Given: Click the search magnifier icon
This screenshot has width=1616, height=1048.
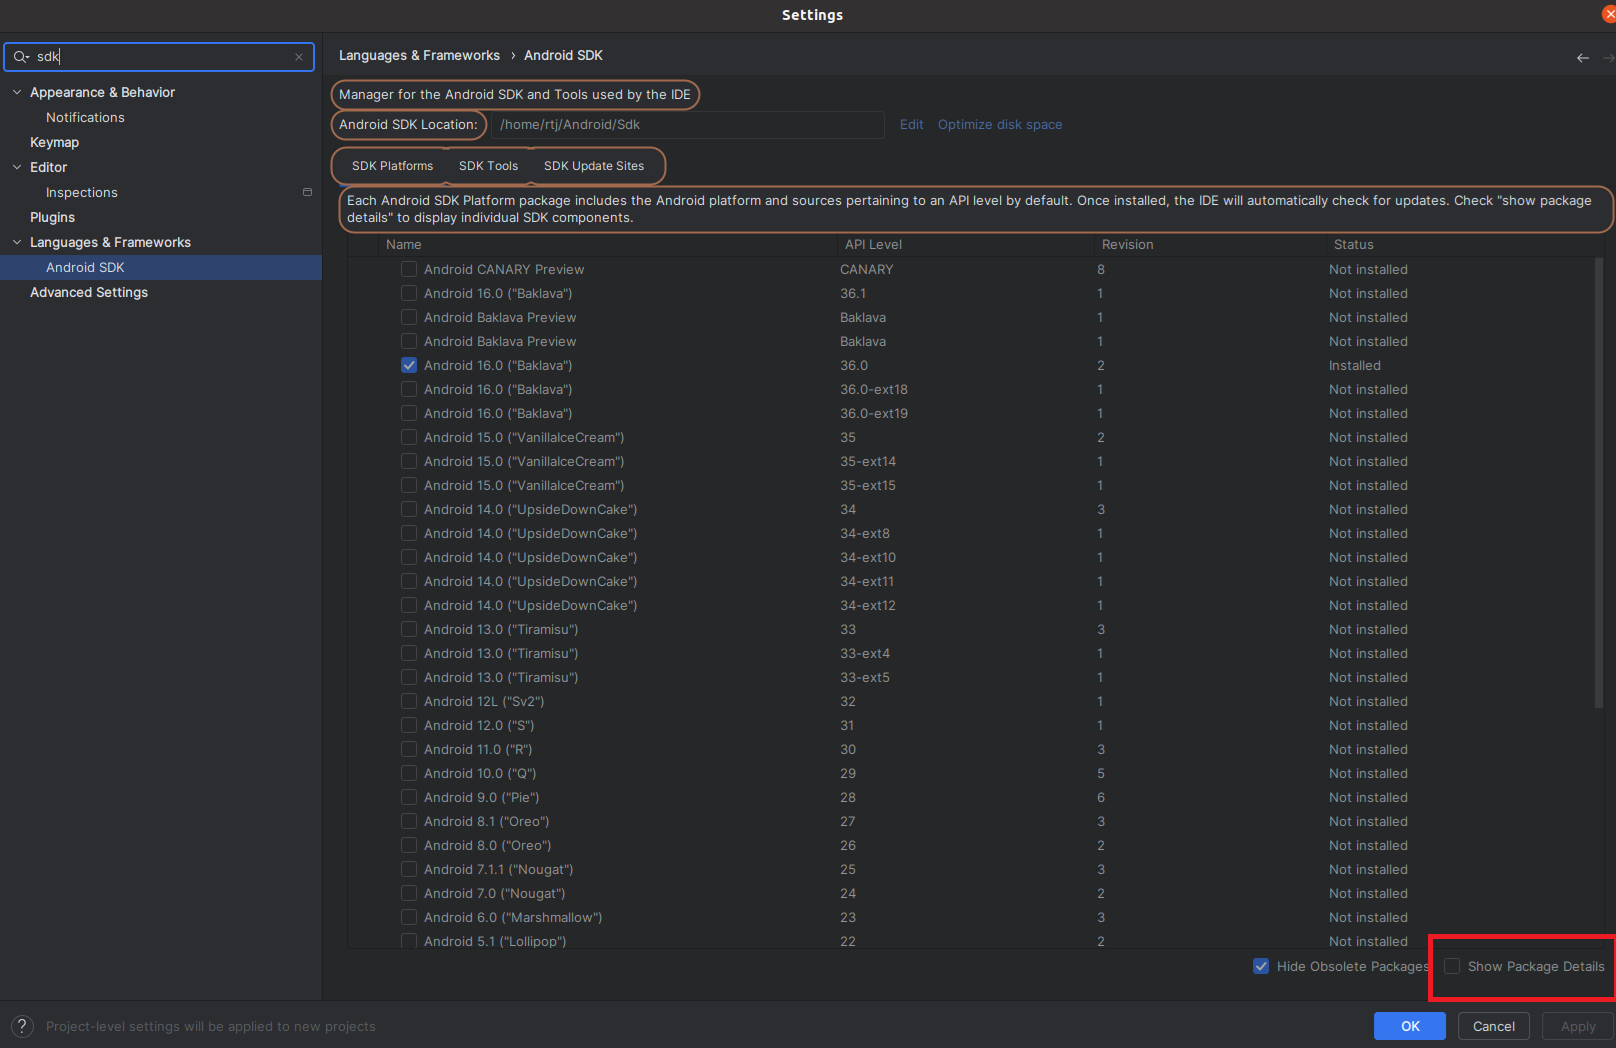Looking at the screenshot, I should (21, 57).
